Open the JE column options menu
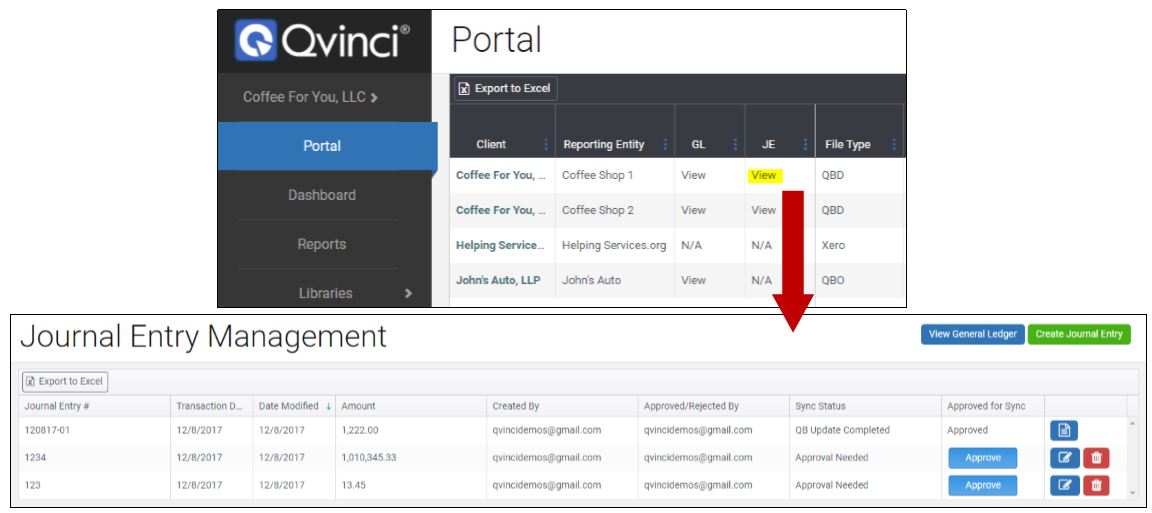 pos(805,145)
